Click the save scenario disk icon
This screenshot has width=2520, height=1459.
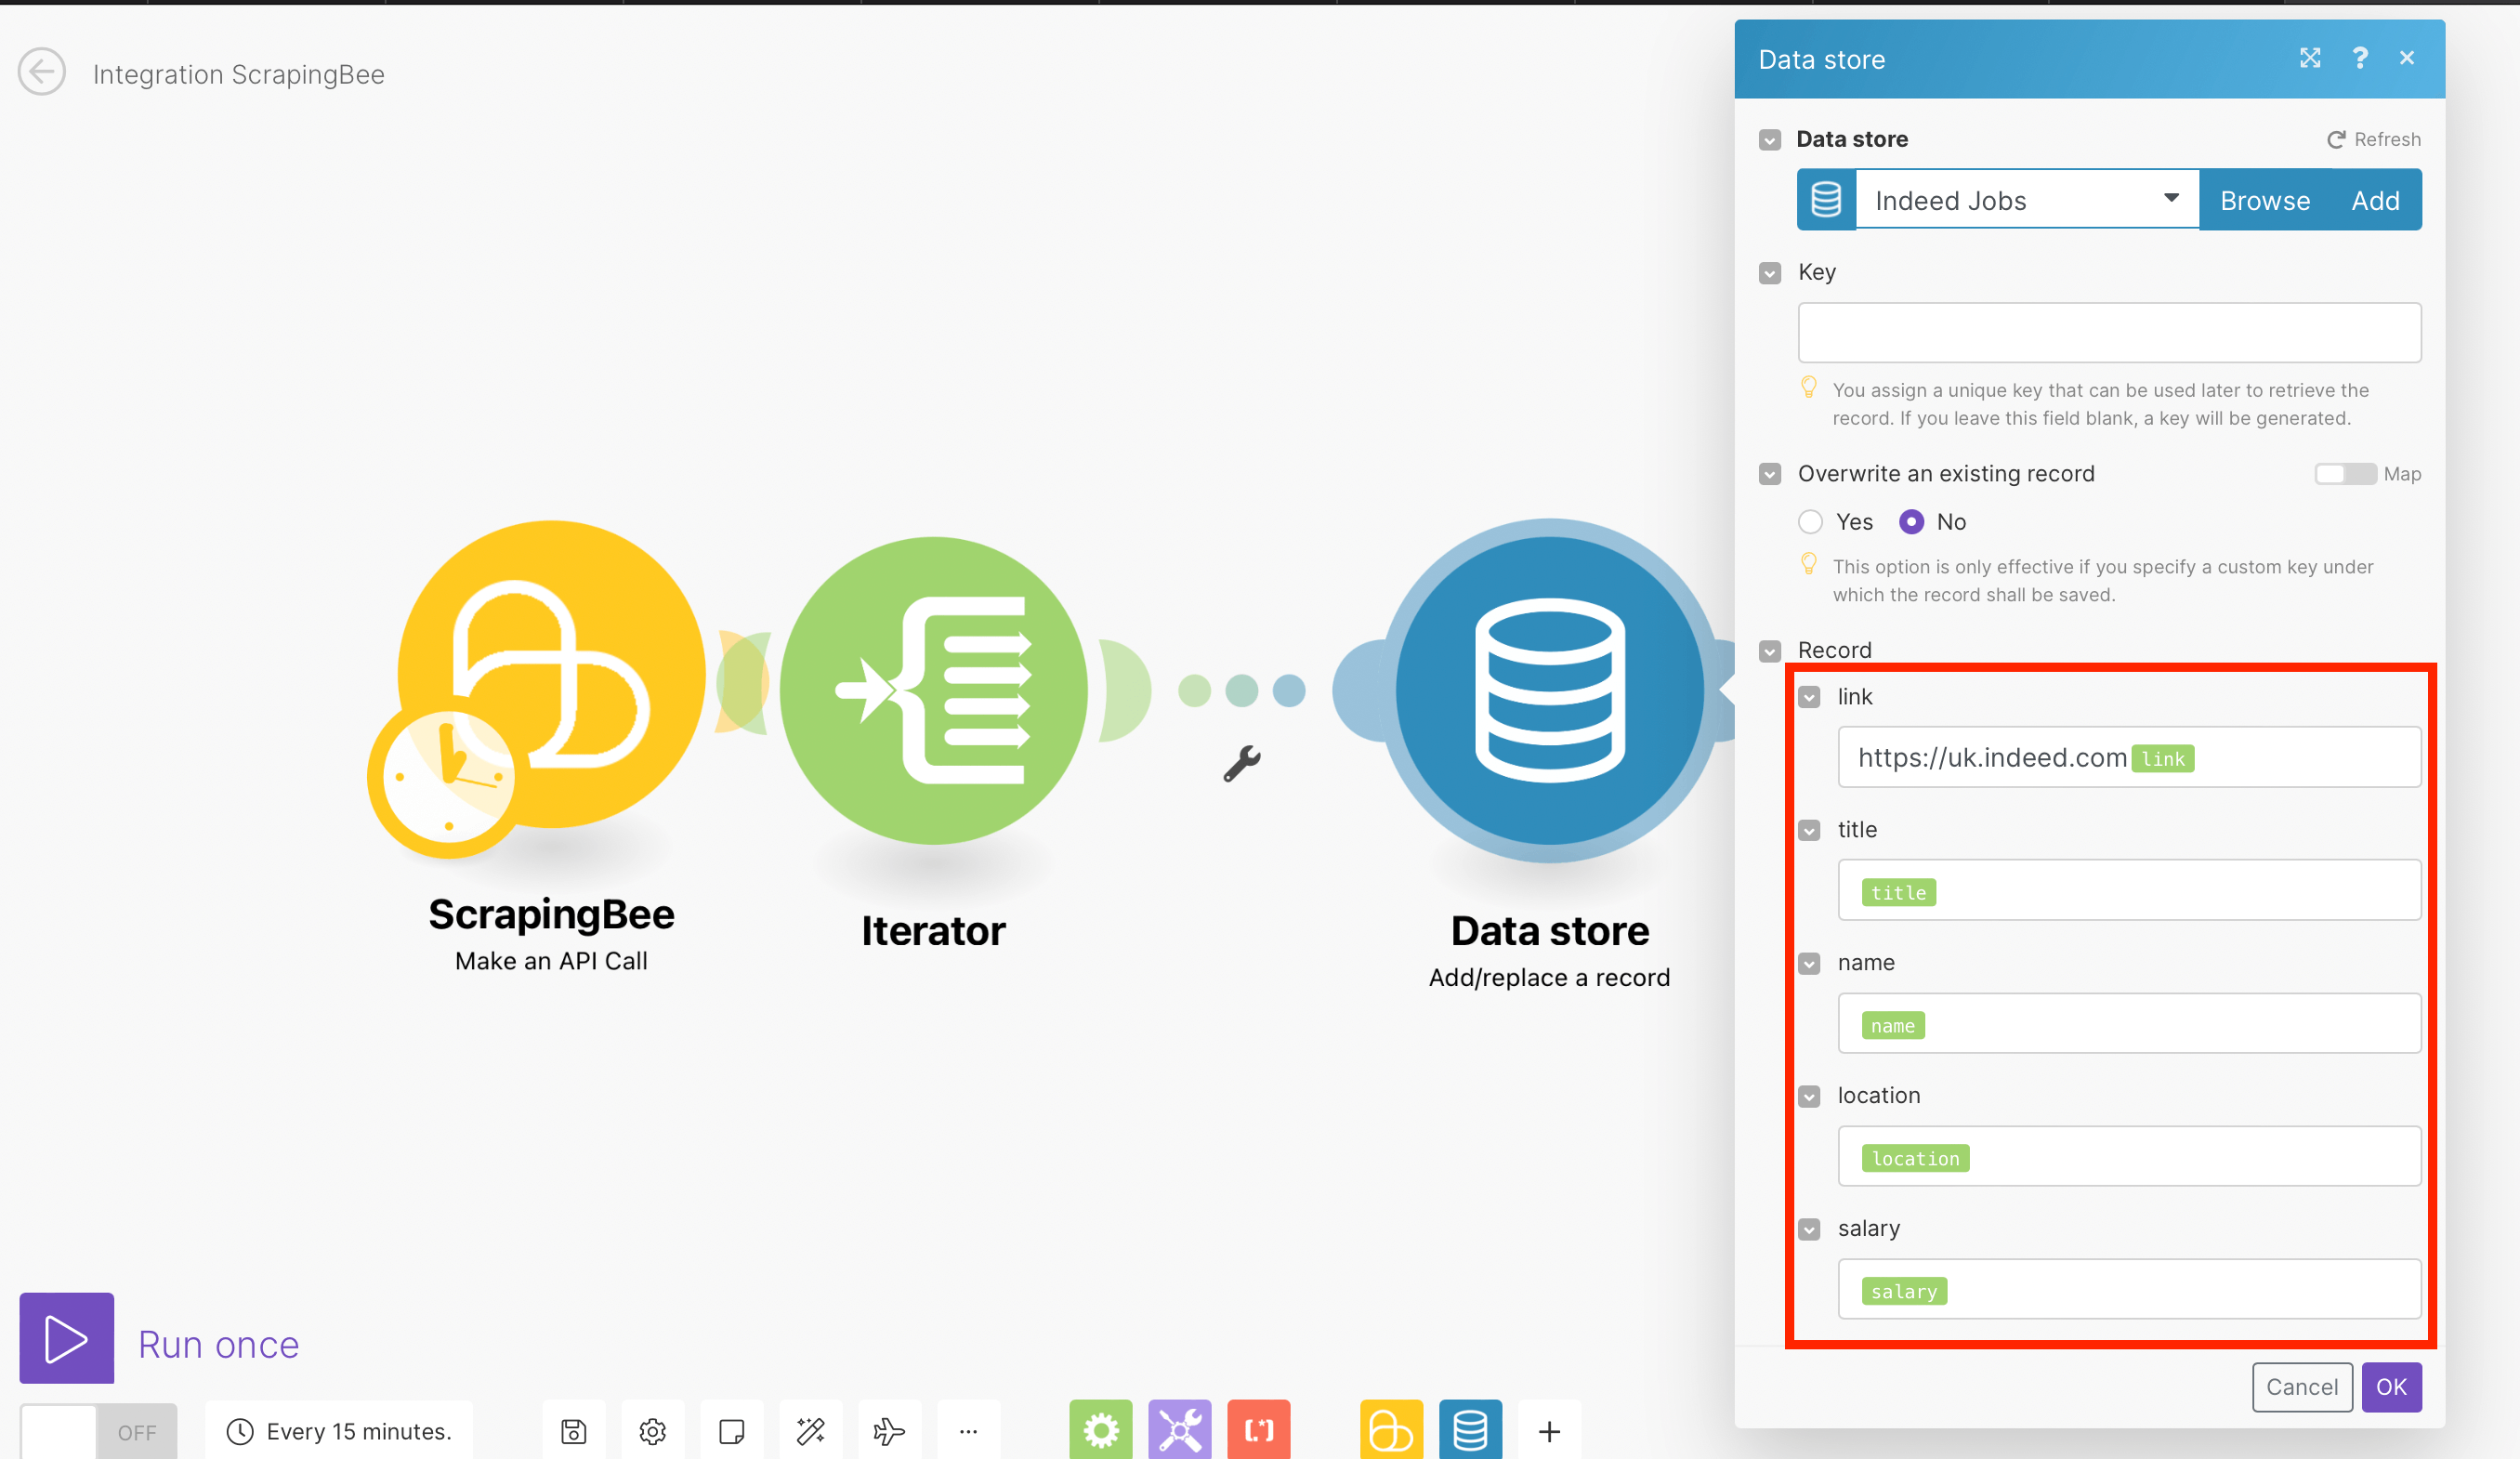point(573,1431)
